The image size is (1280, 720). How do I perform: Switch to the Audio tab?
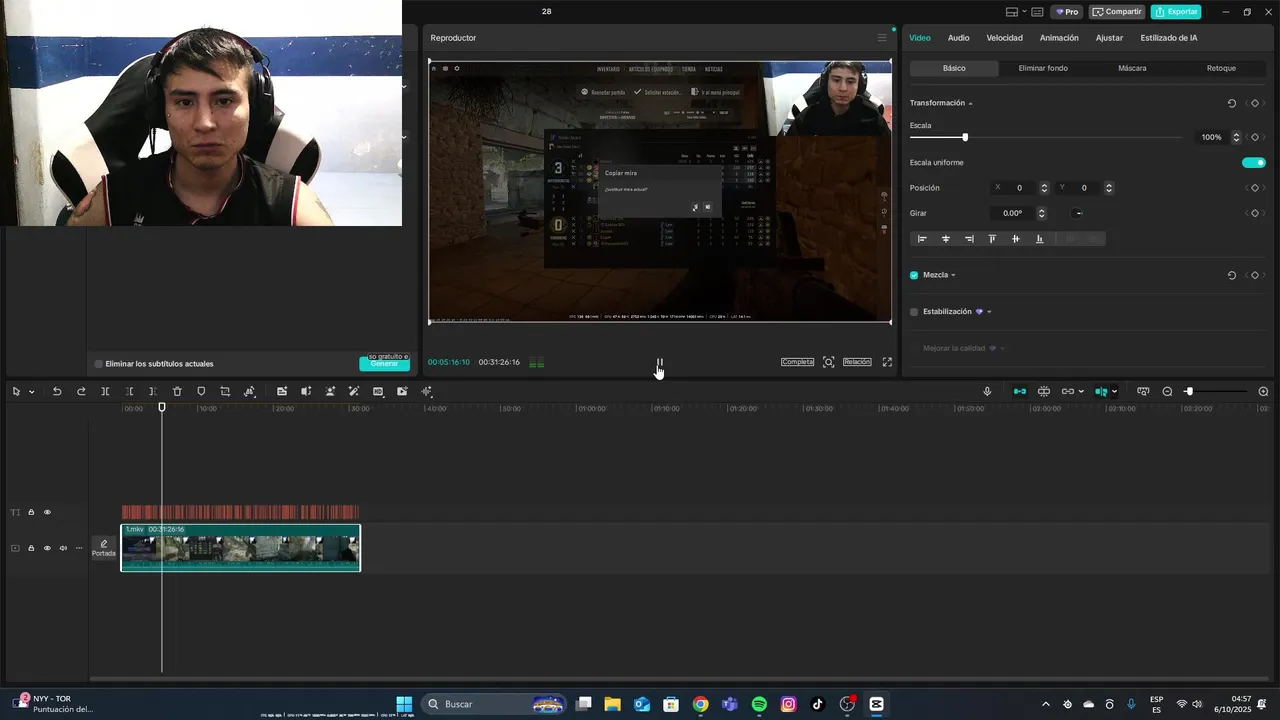[x=958, y=38]
